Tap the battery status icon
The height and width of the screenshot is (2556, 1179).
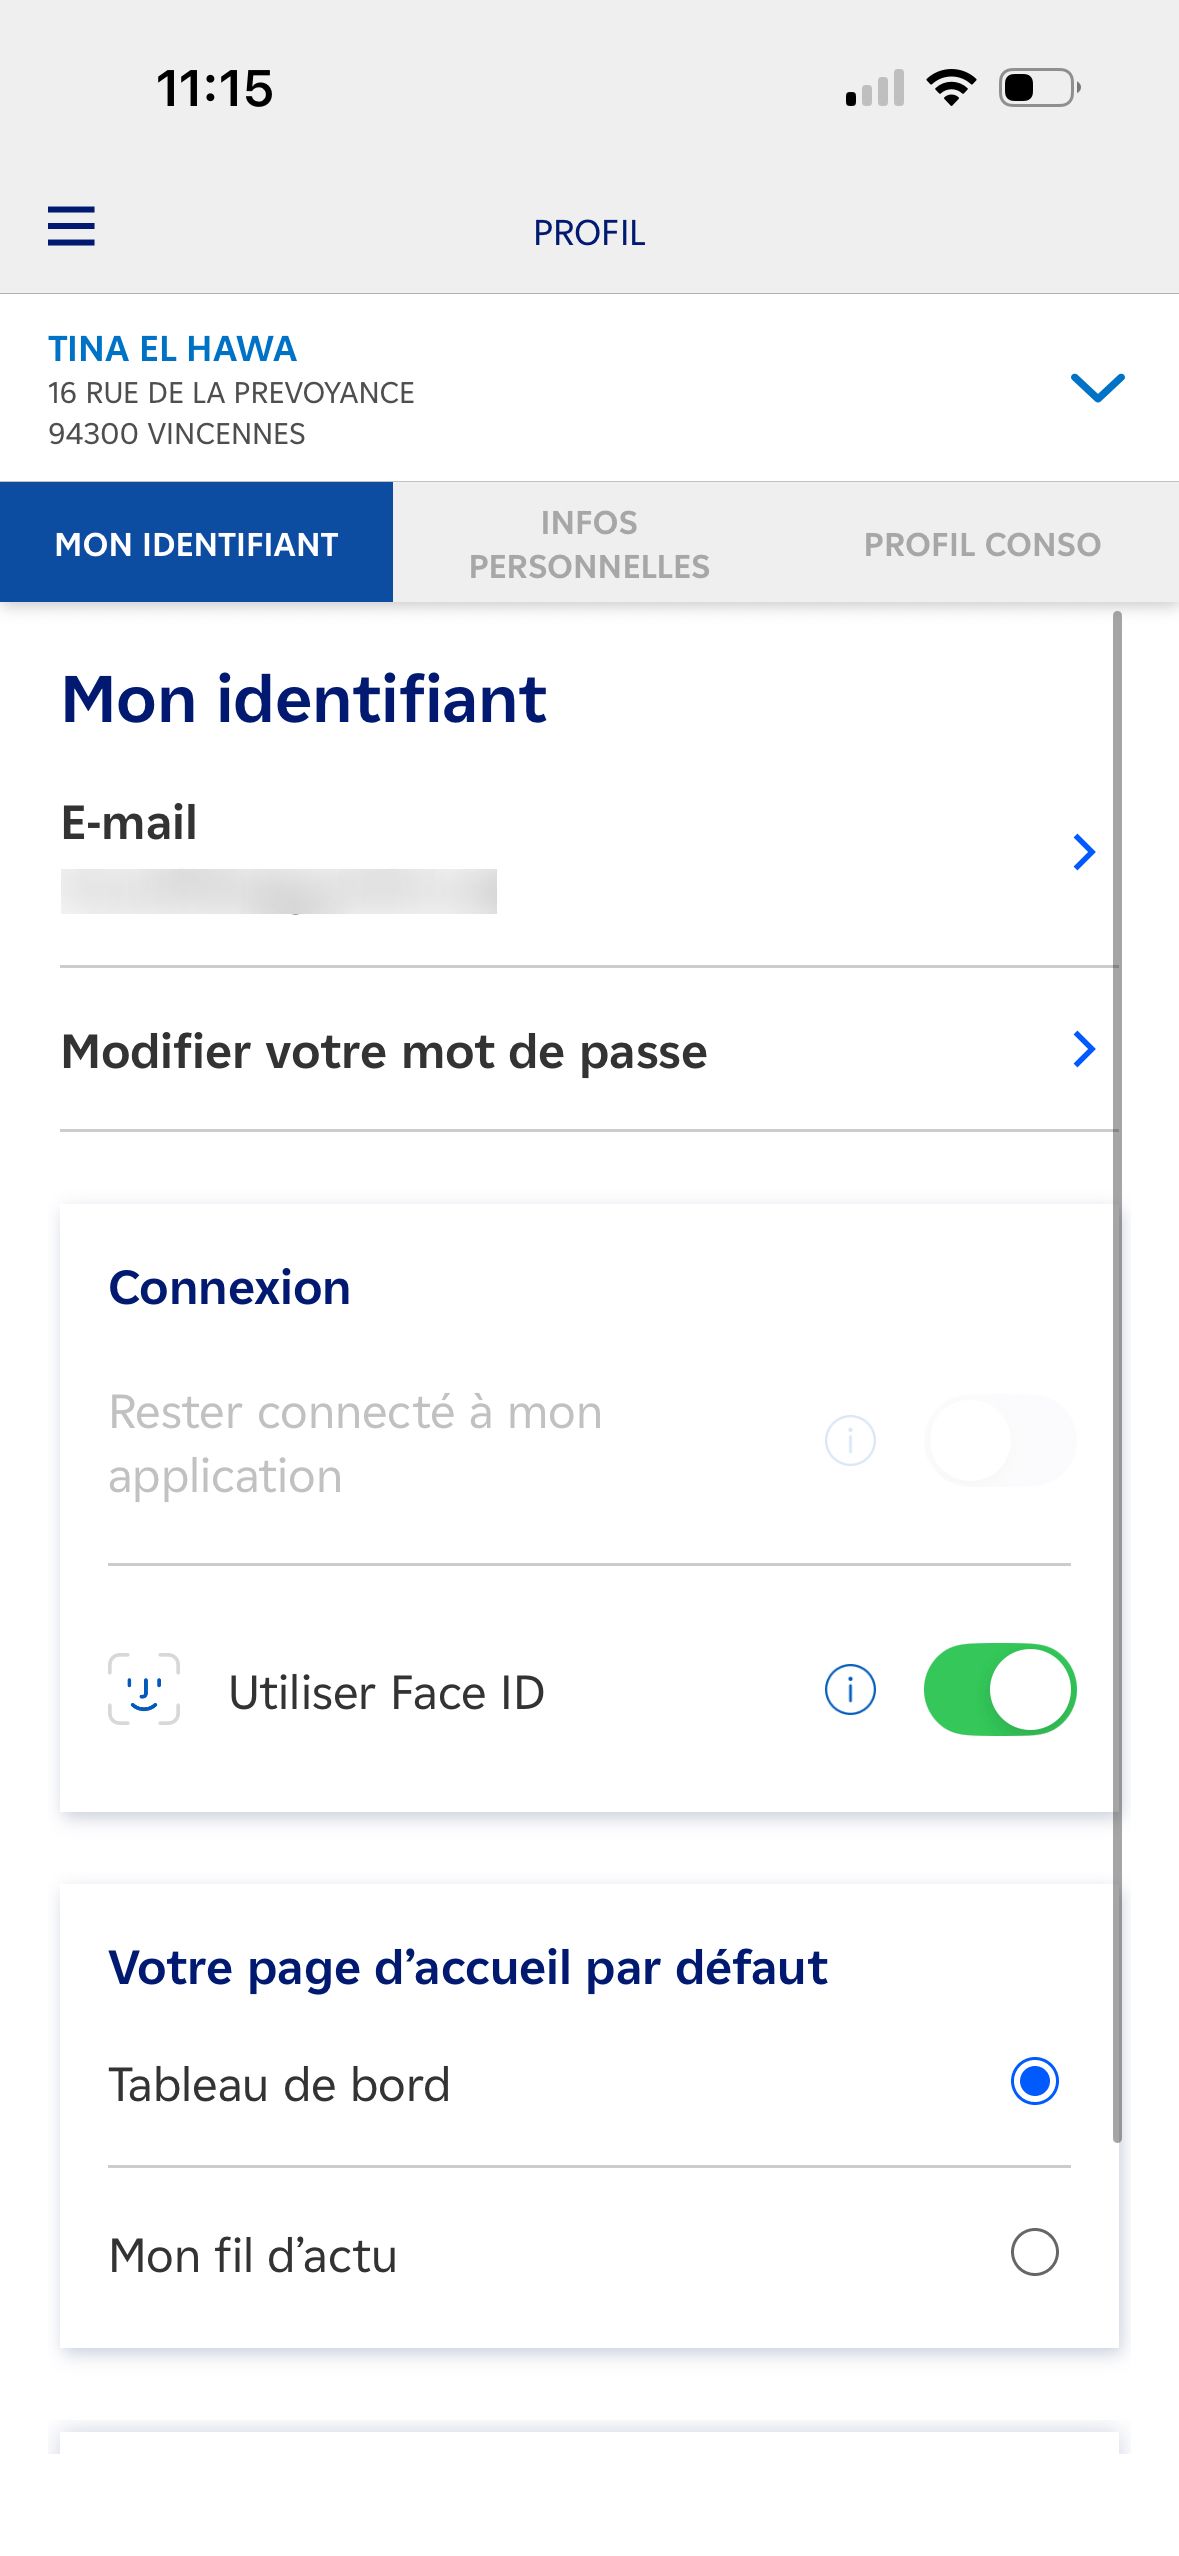pyautogui.click(x=1039, y=88)
